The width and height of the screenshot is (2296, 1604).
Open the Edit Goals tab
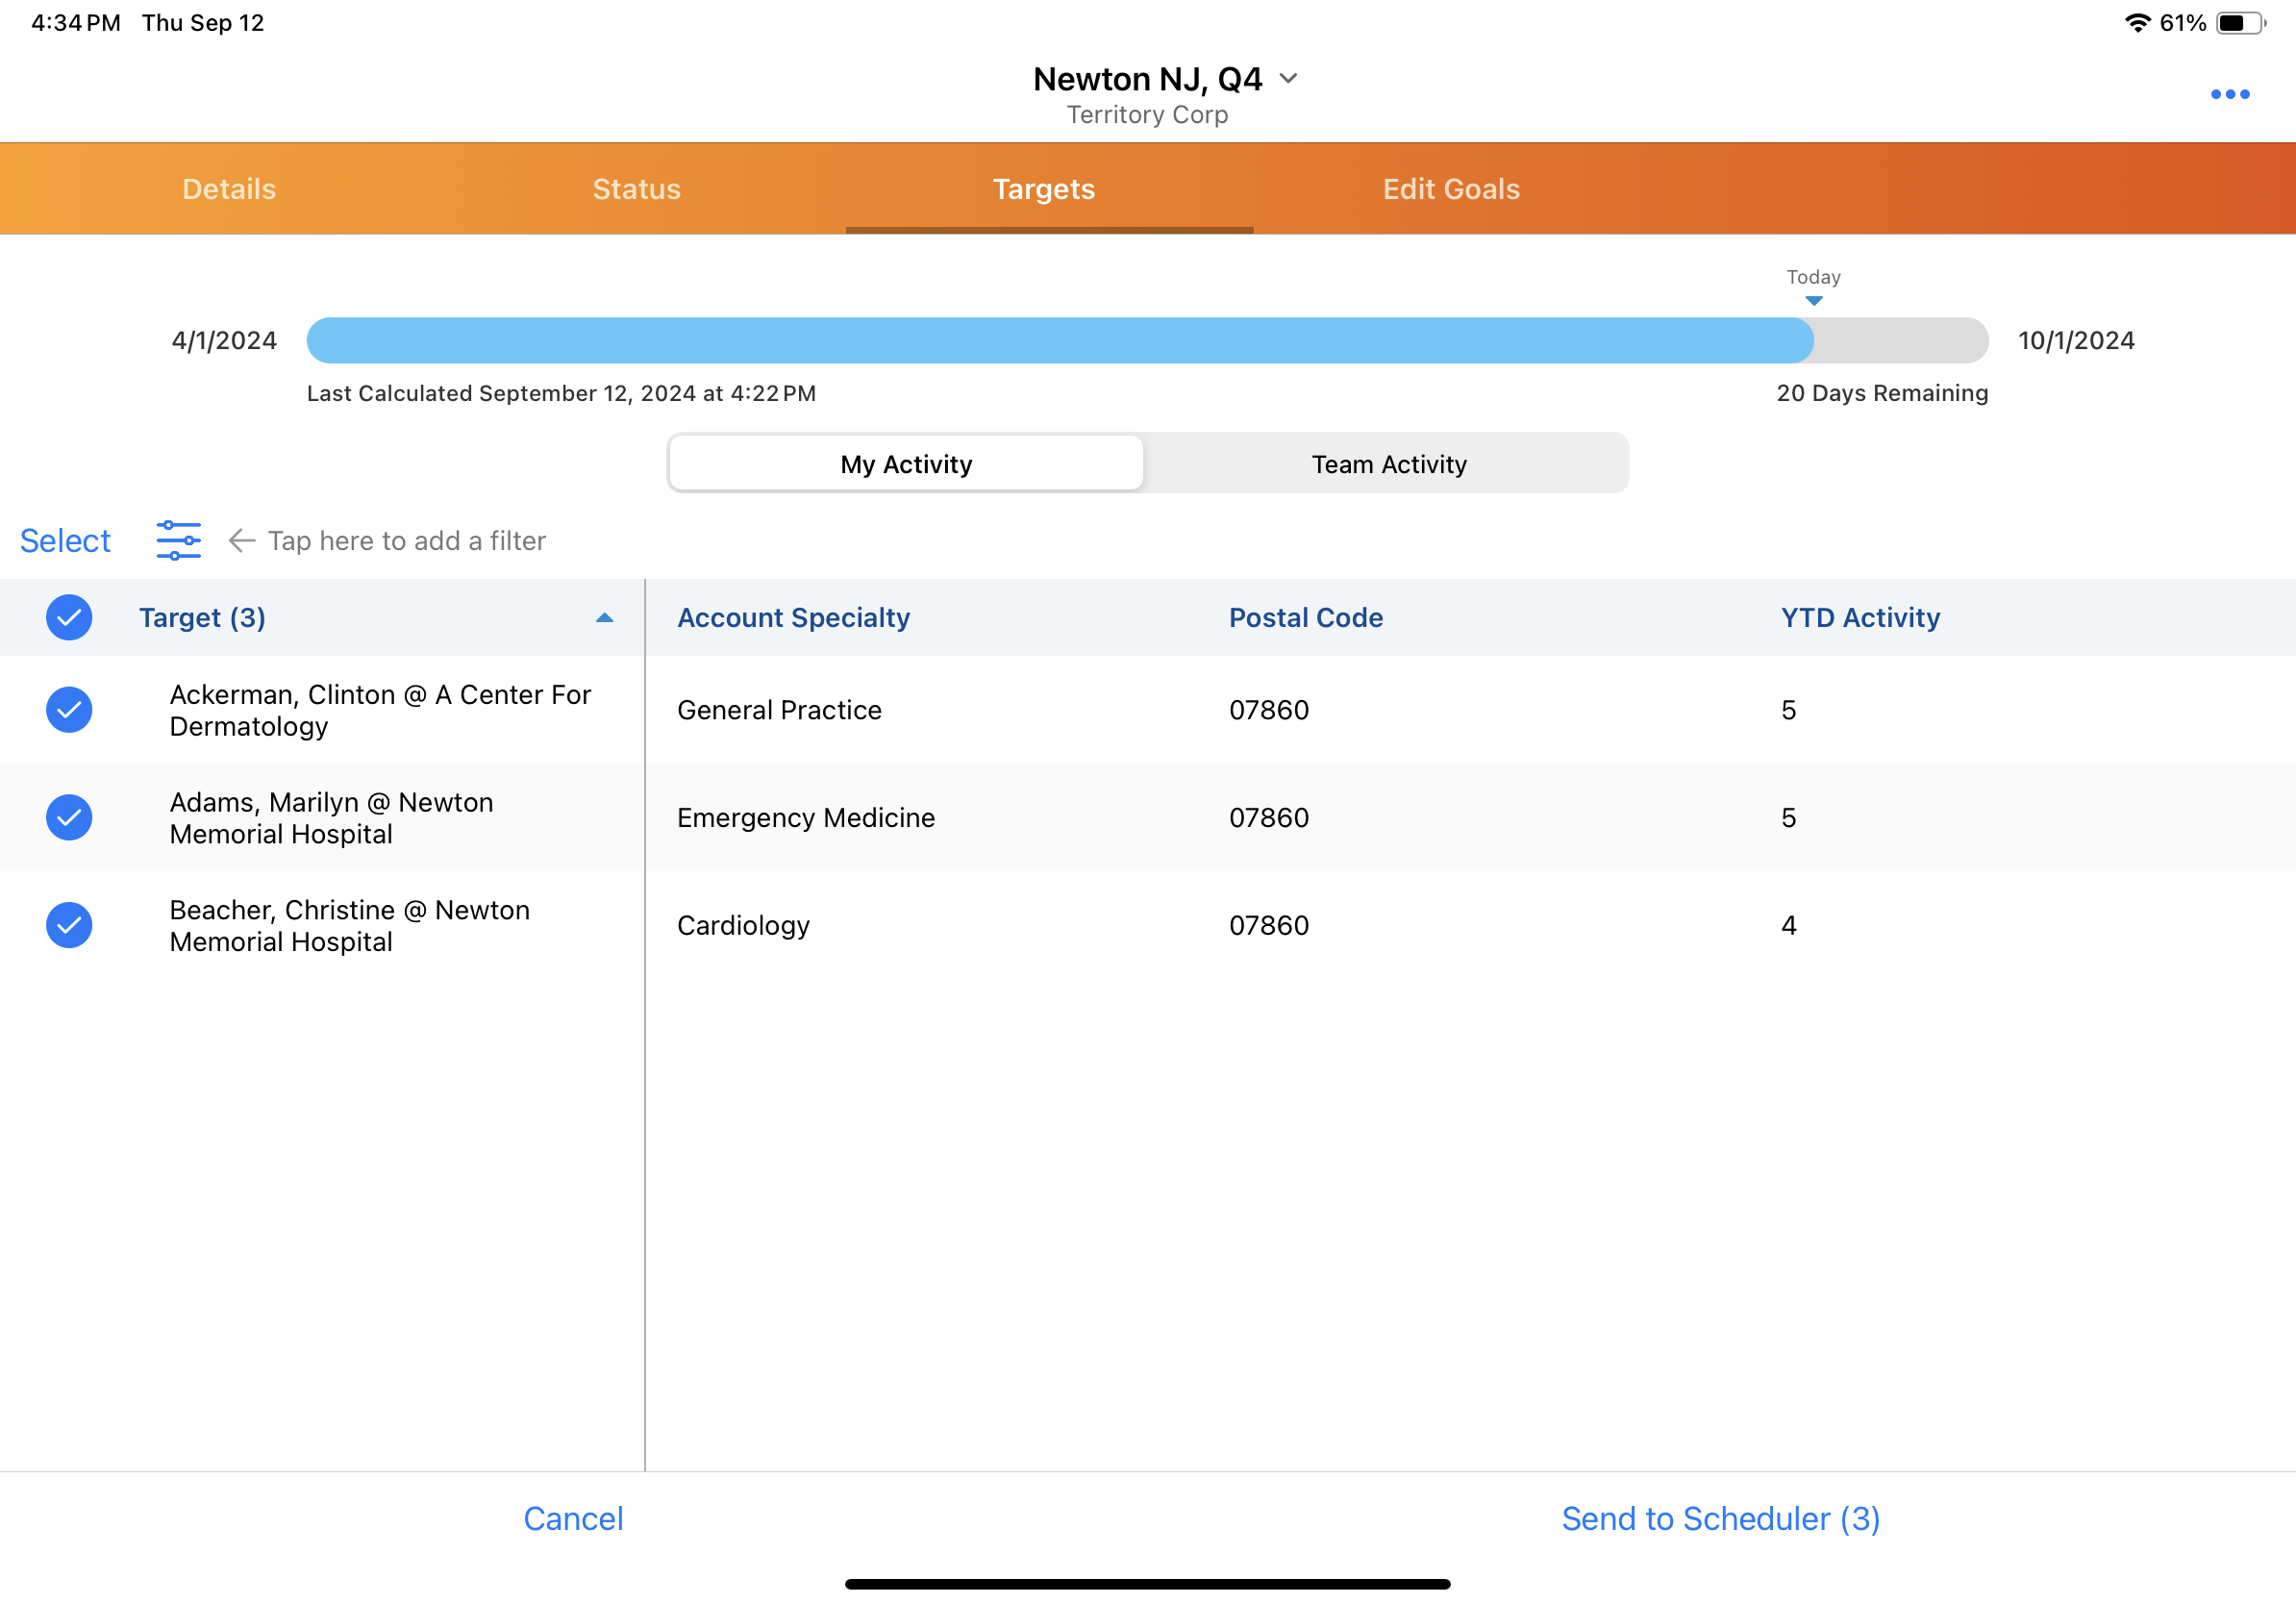(x=1450, y=189)
